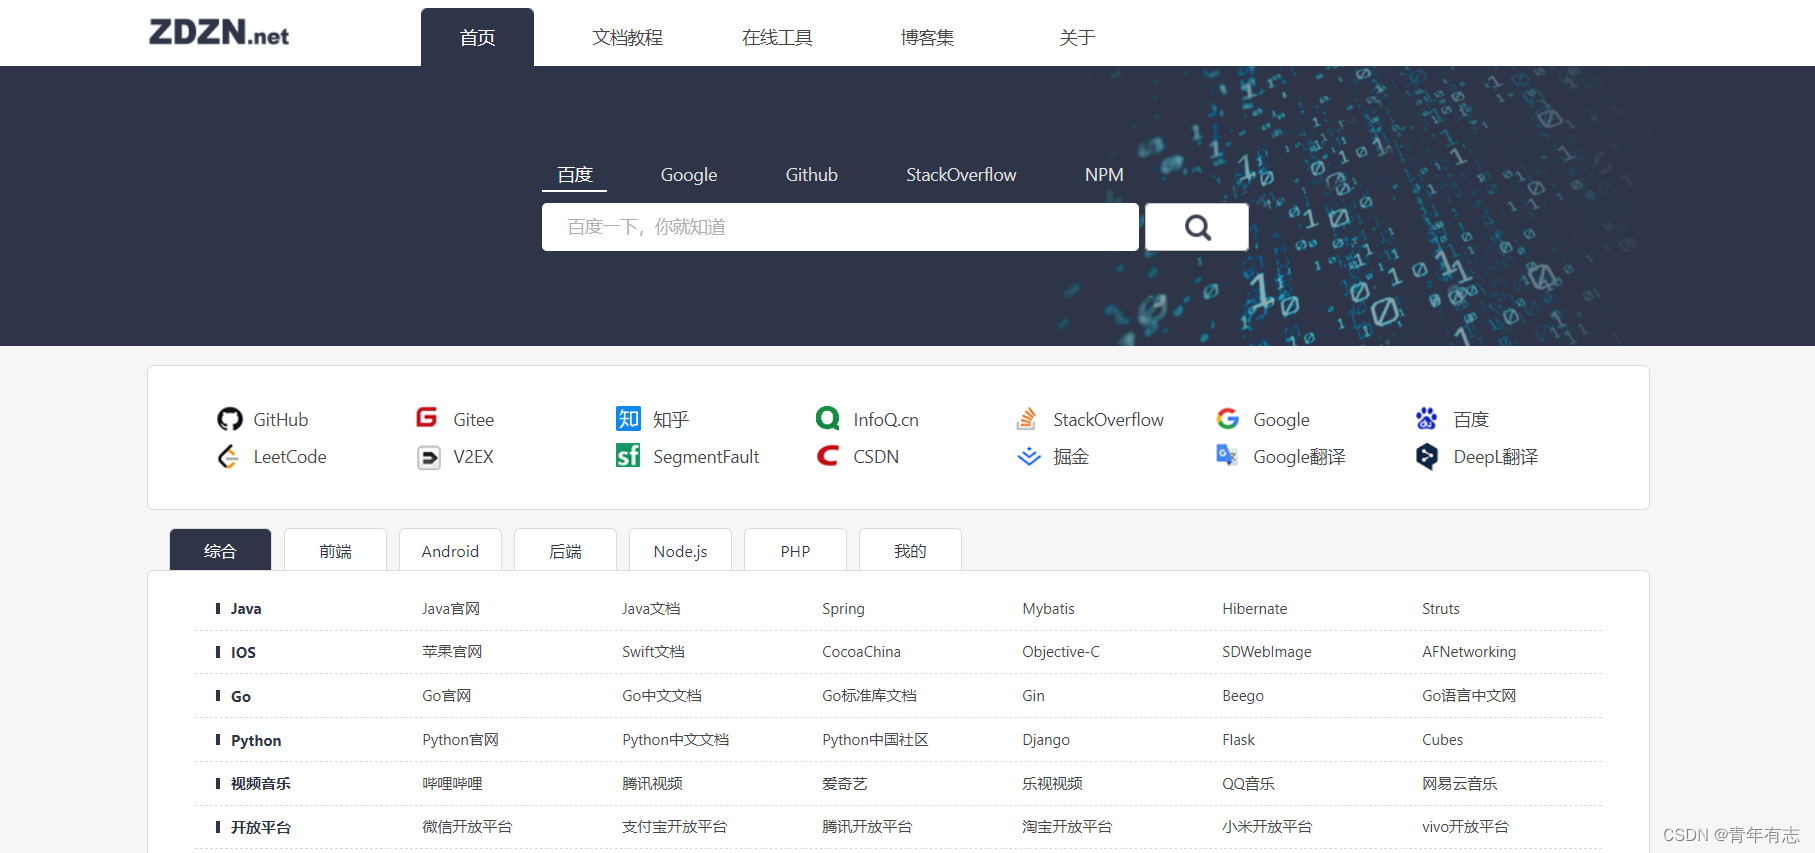Click the magnifier search button

(x=1197, y=227)
